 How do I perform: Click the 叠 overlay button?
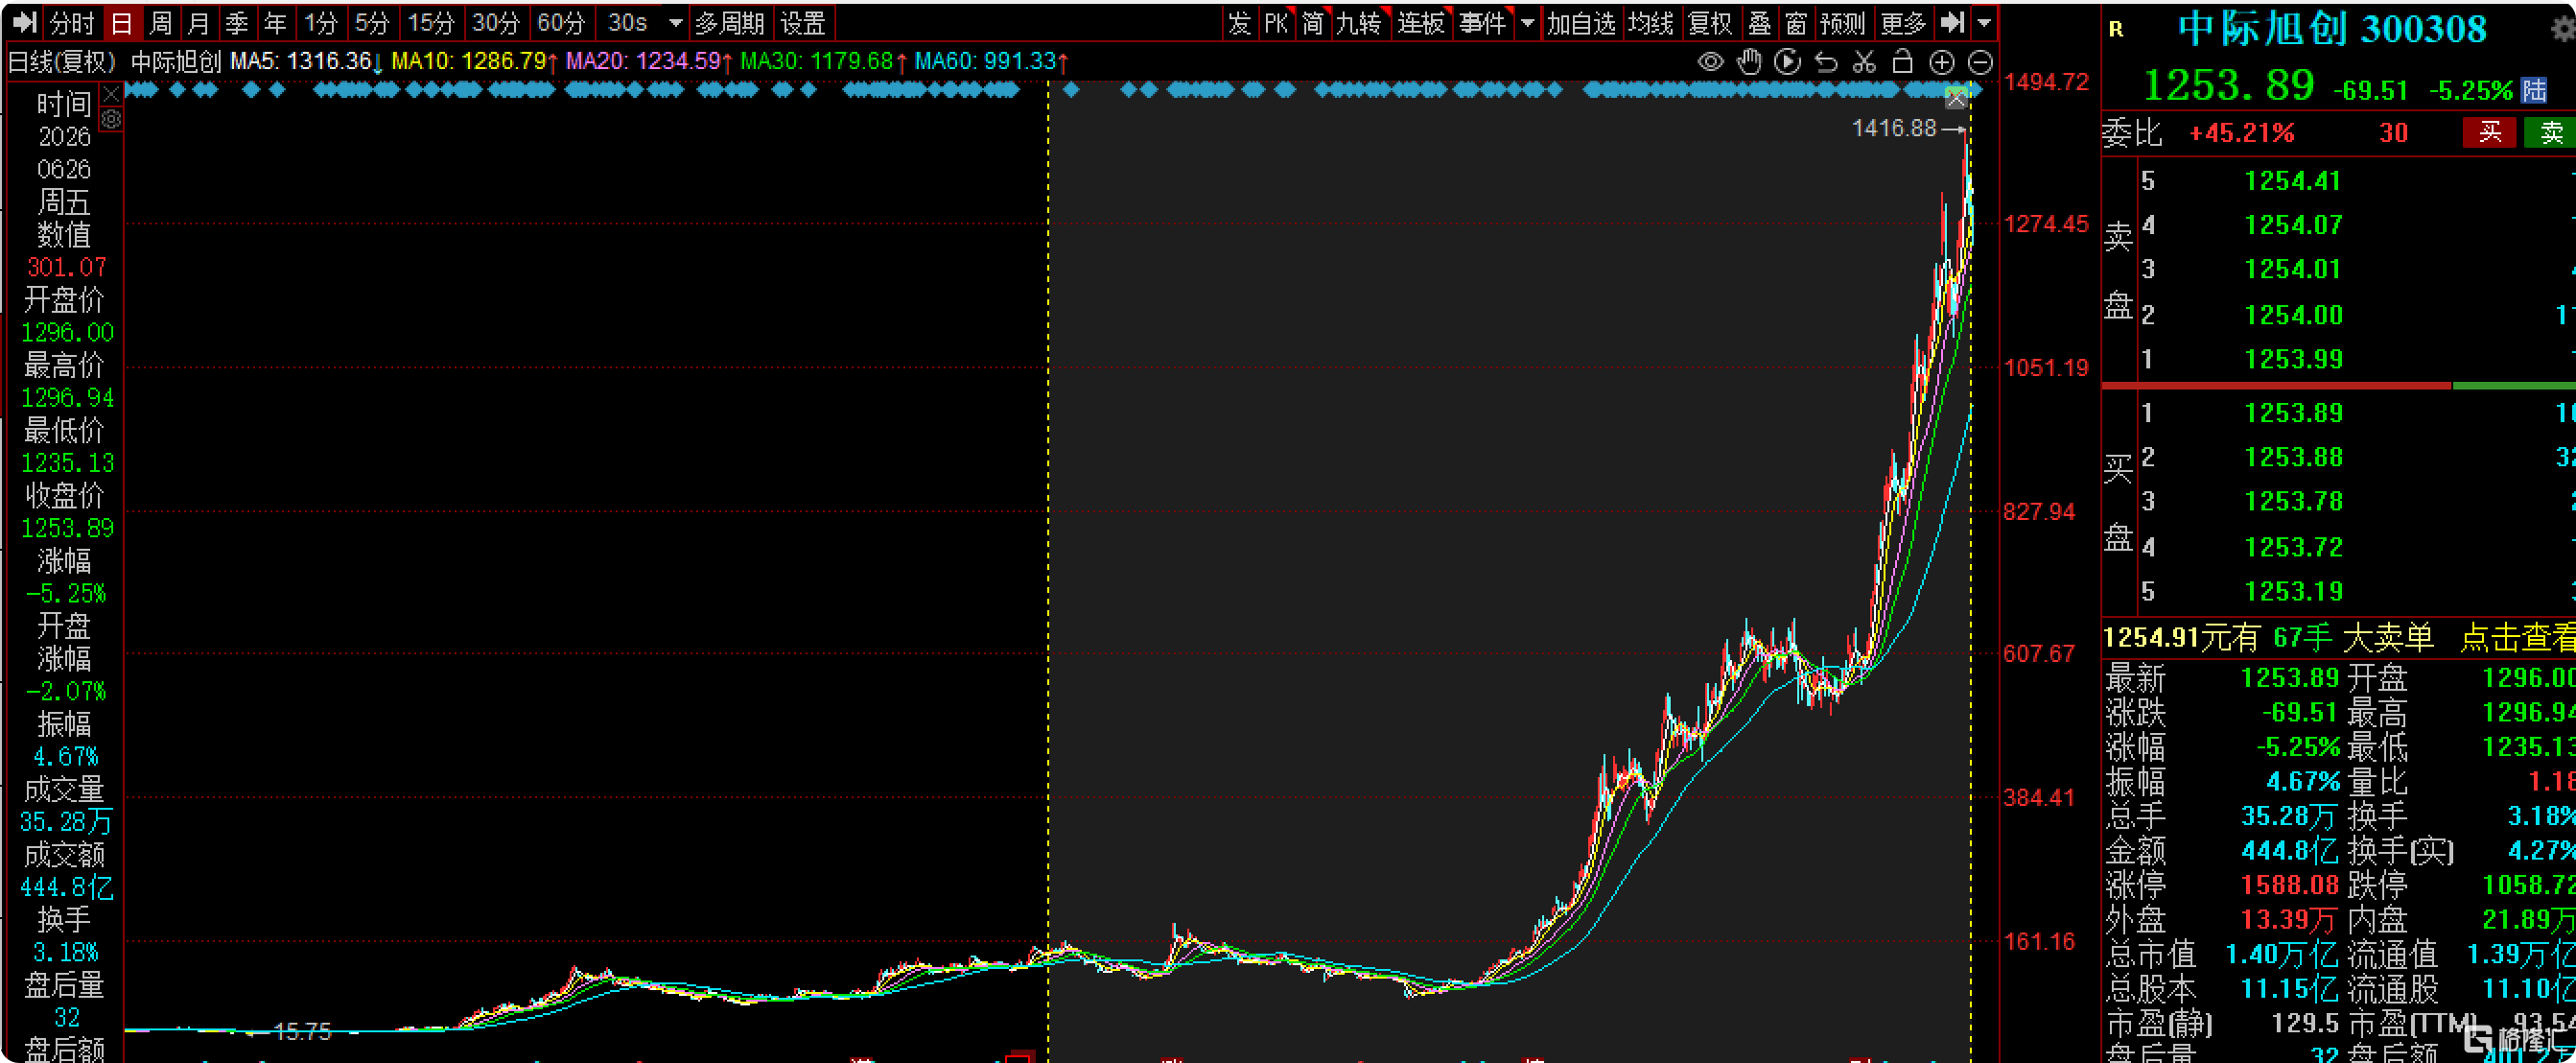click(x=1760, y=23)
